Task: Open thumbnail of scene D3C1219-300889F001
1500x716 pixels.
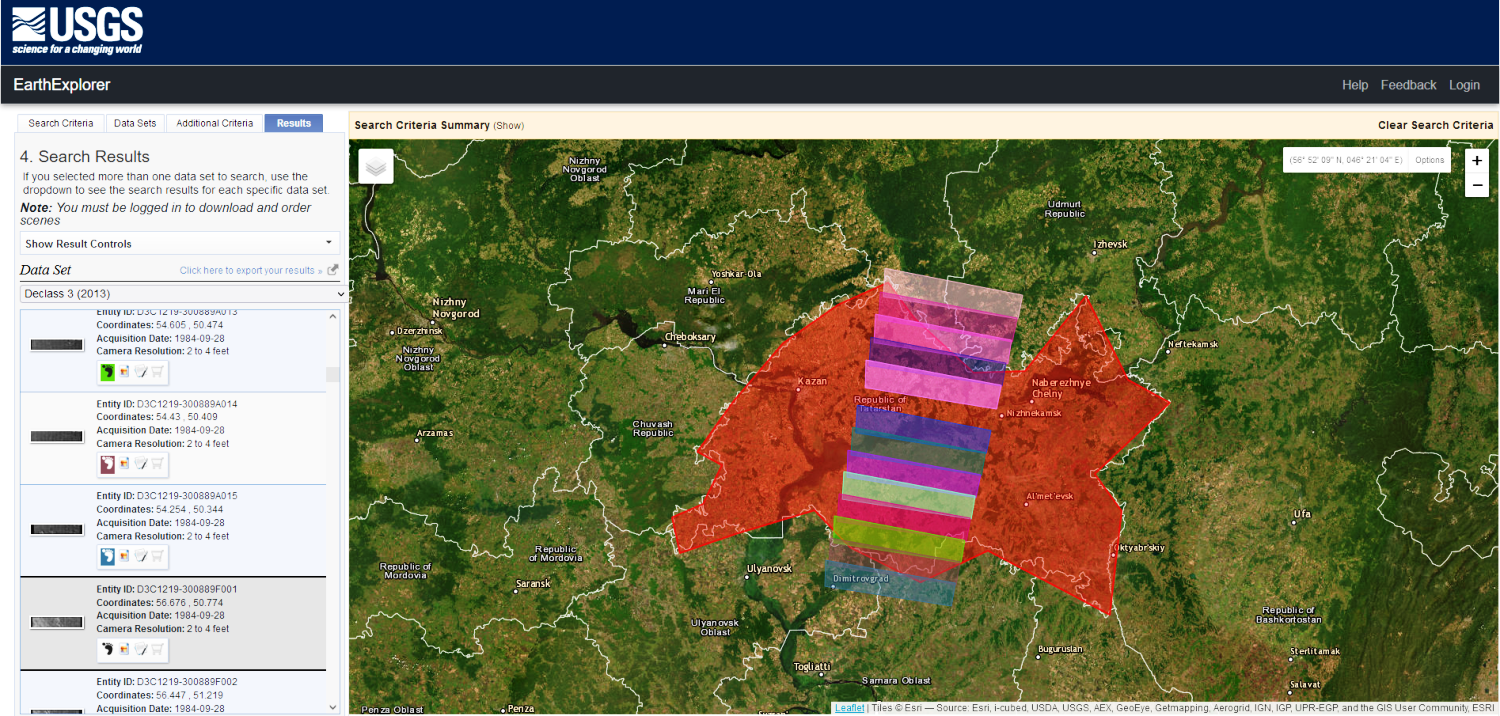Action: pos(57,622)
